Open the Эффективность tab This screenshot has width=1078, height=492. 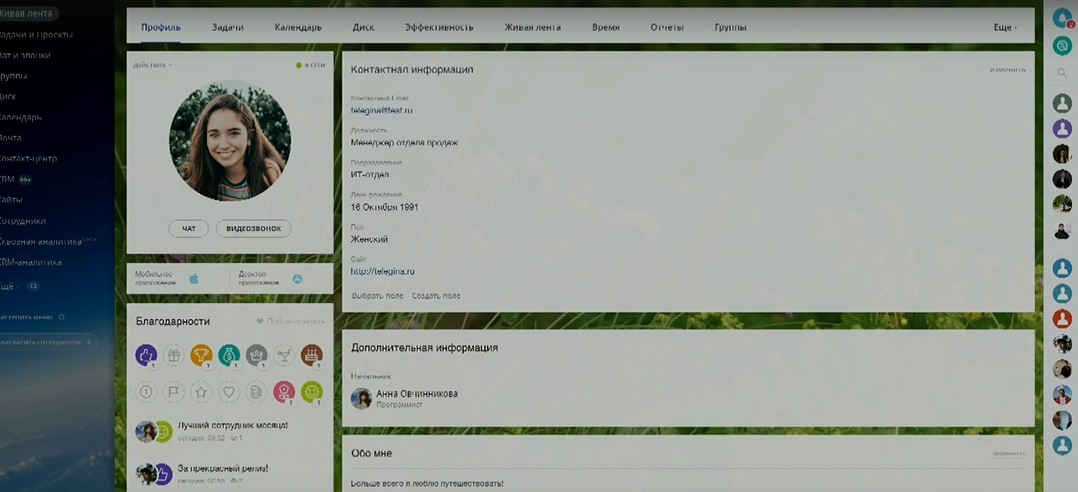(x=439, y=27)
